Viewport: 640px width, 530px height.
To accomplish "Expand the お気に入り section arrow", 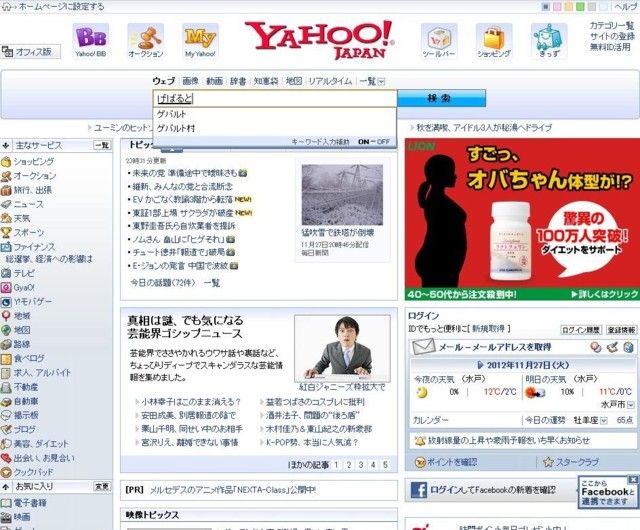I will tap(6, 487).
